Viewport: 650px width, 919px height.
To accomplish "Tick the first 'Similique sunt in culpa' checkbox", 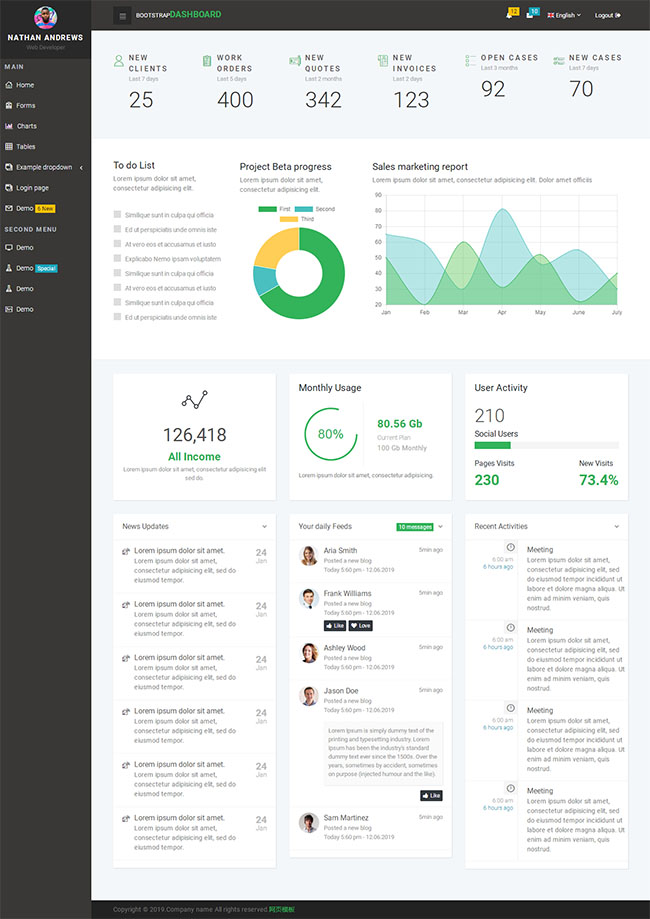I will pyautogui.click(x=117, y=214).
